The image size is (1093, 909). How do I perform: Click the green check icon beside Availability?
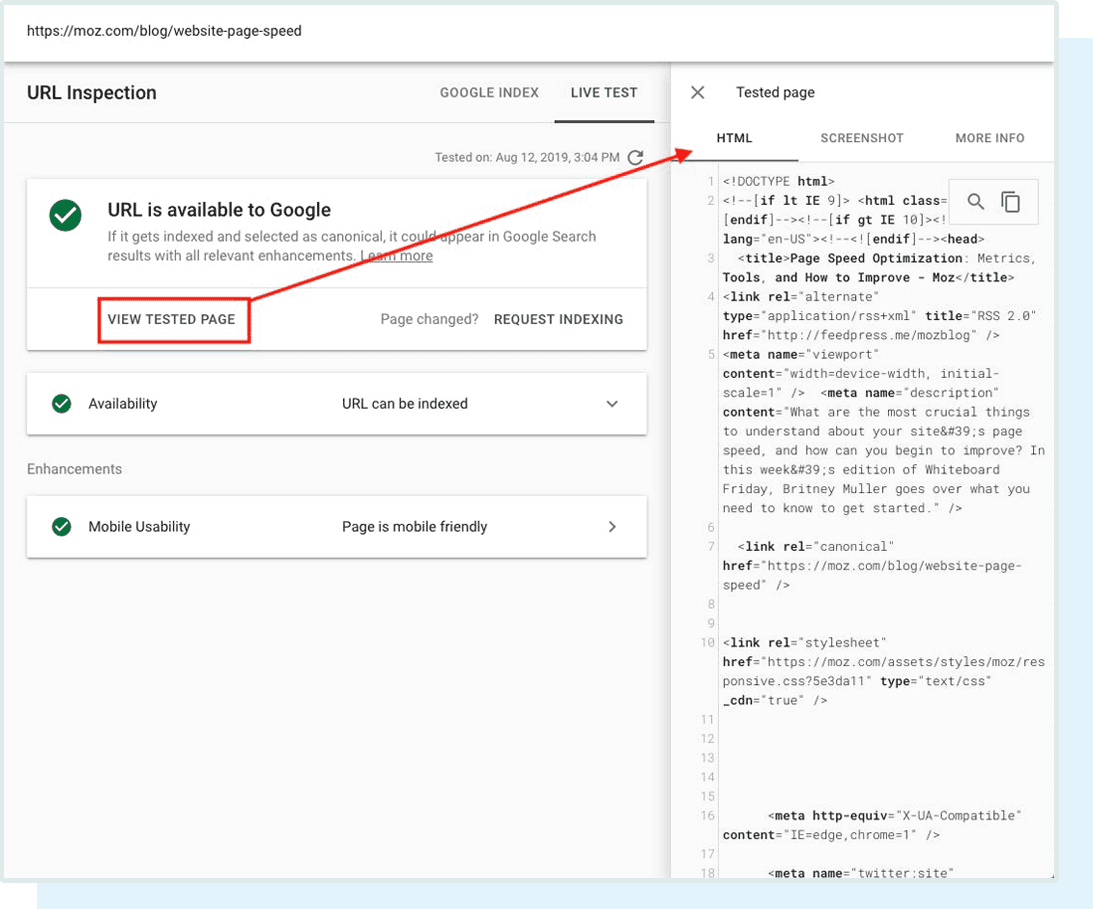coord(61,403)
